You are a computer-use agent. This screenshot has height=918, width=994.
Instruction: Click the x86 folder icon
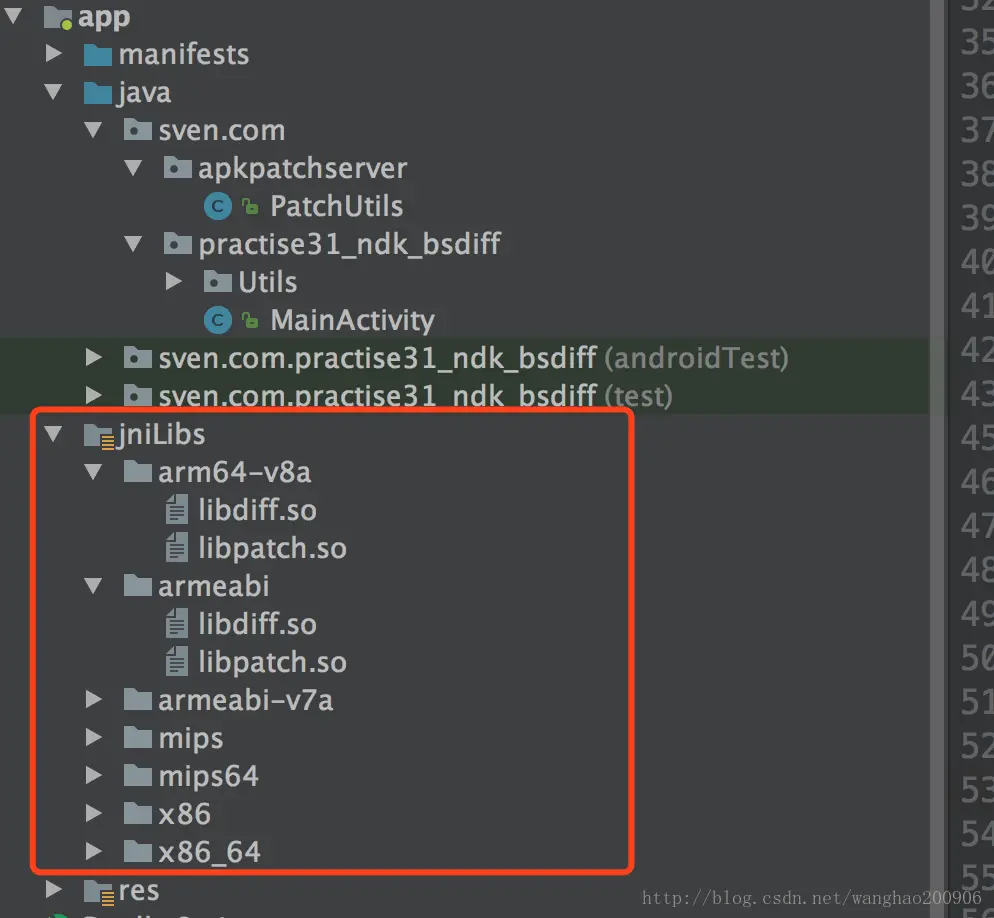[138, 813]
